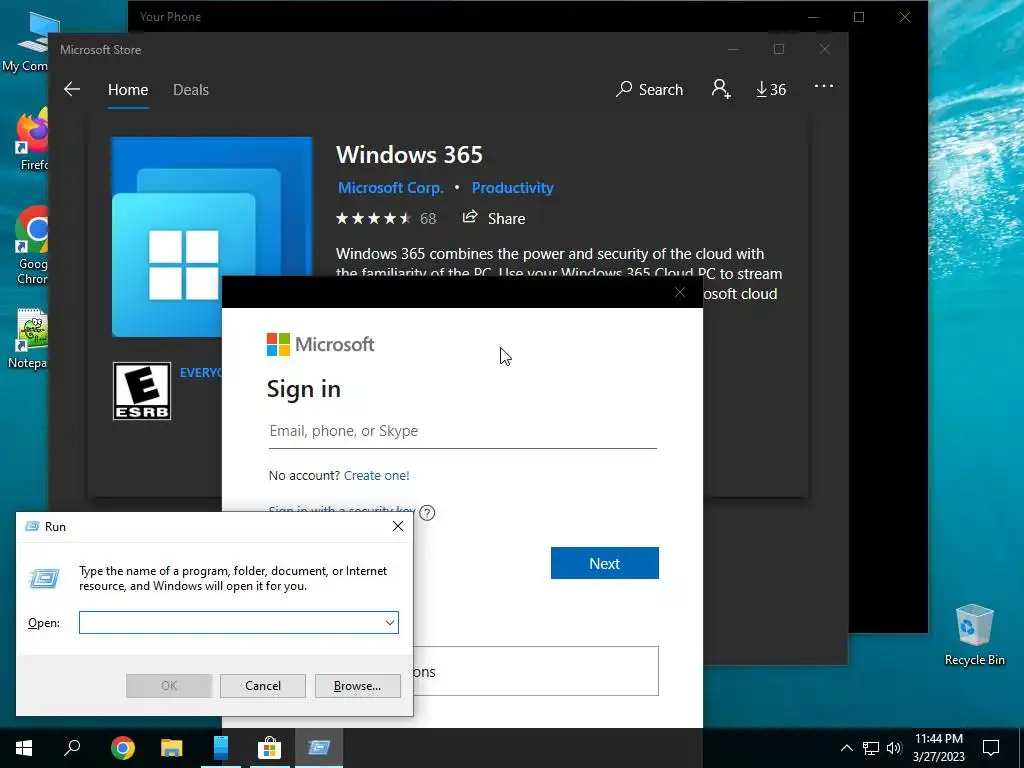Close the Run dialog

(398, 526)
